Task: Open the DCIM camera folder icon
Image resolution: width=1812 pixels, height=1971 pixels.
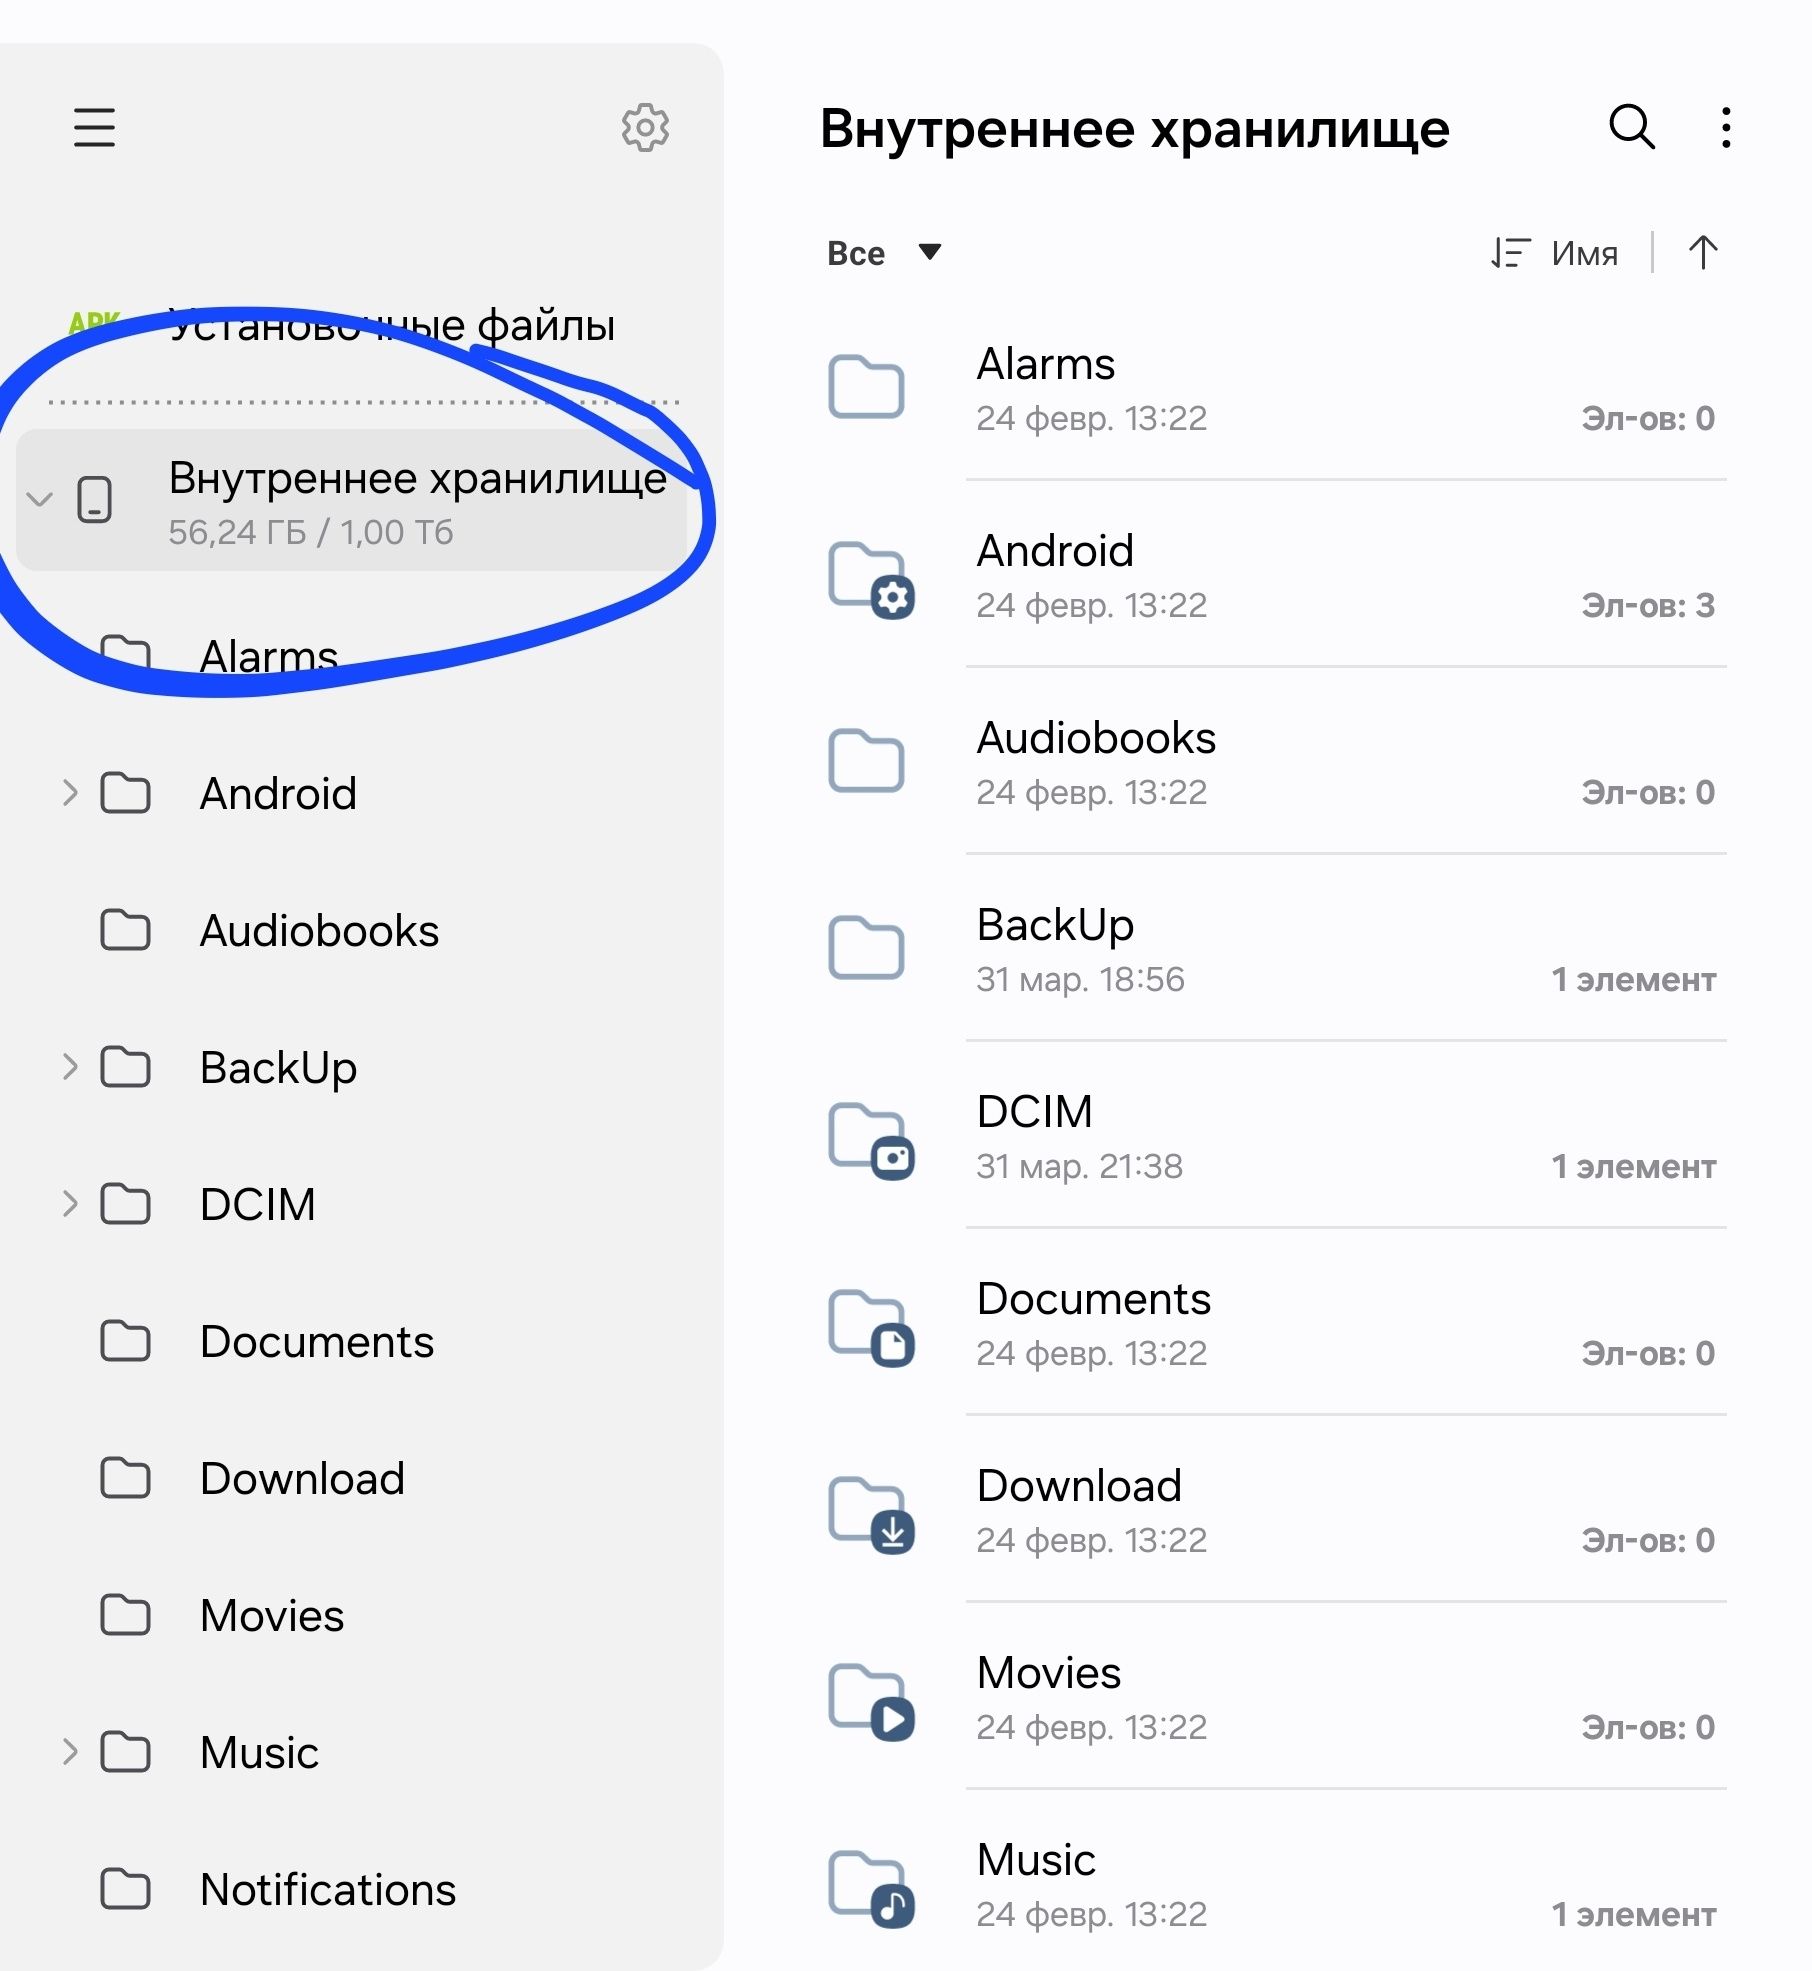Action: 871,1140
